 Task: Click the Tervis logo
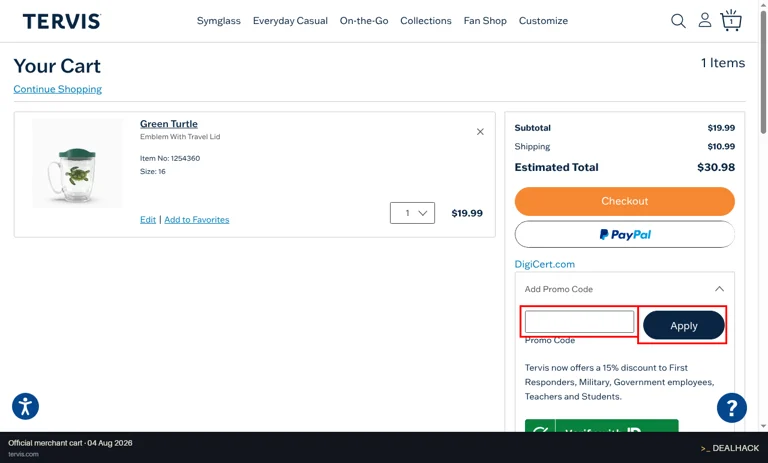(62, 21)
